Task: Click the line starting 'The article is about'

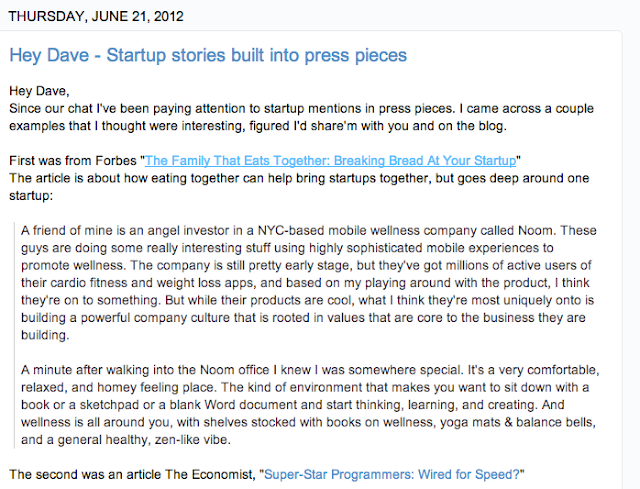Action: click(299, 187)
